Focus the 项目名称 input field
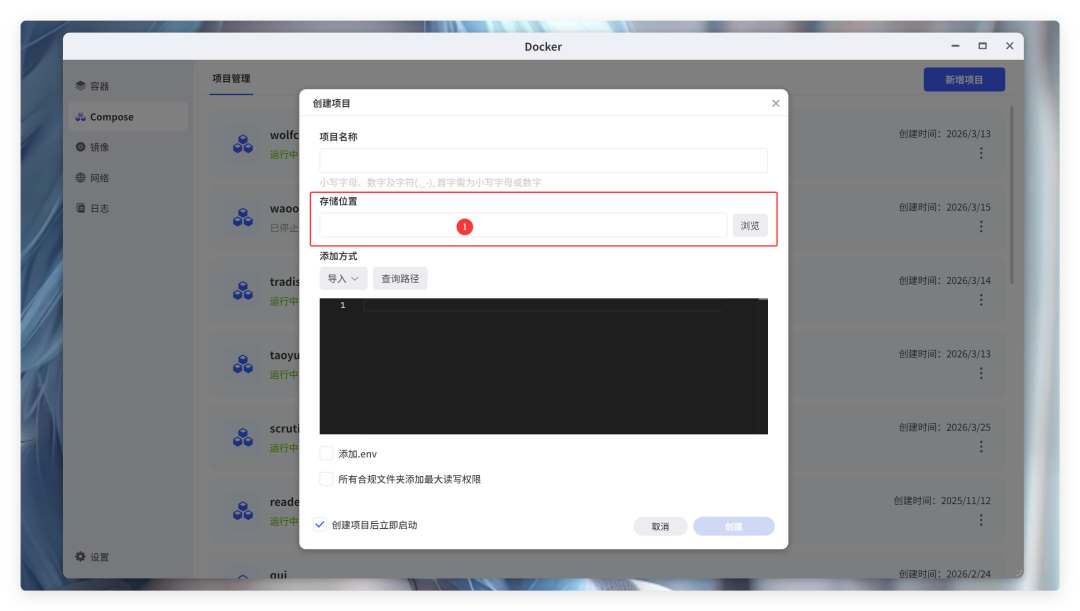 click(543, 160)
